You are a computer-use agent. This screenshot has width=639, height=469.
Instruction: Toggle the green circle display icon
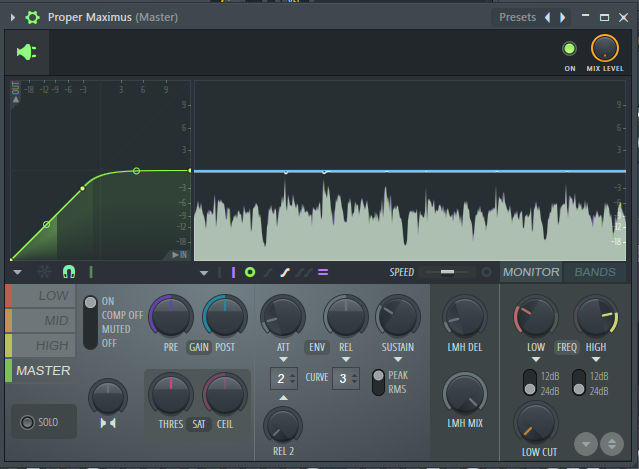point(250,272)
